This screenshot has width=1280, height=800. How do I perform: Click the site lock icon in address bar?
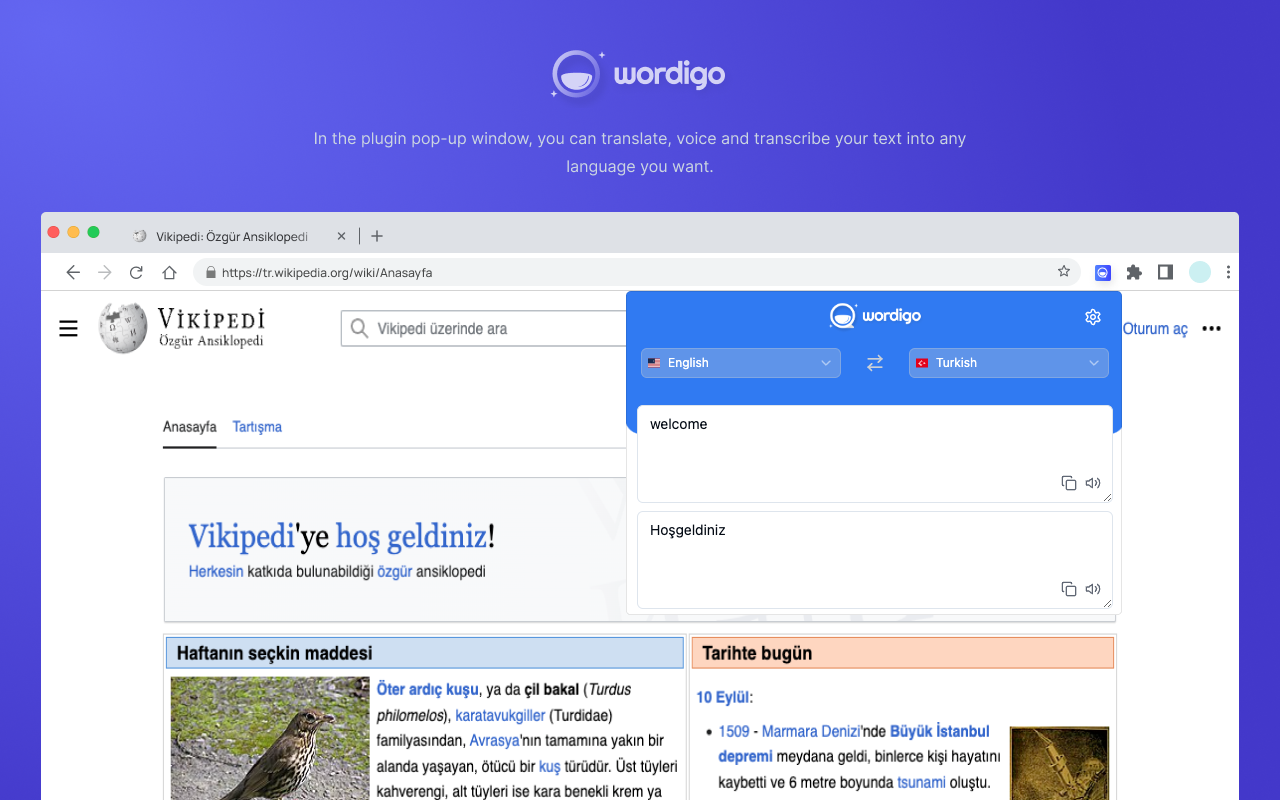coord(210,272)
